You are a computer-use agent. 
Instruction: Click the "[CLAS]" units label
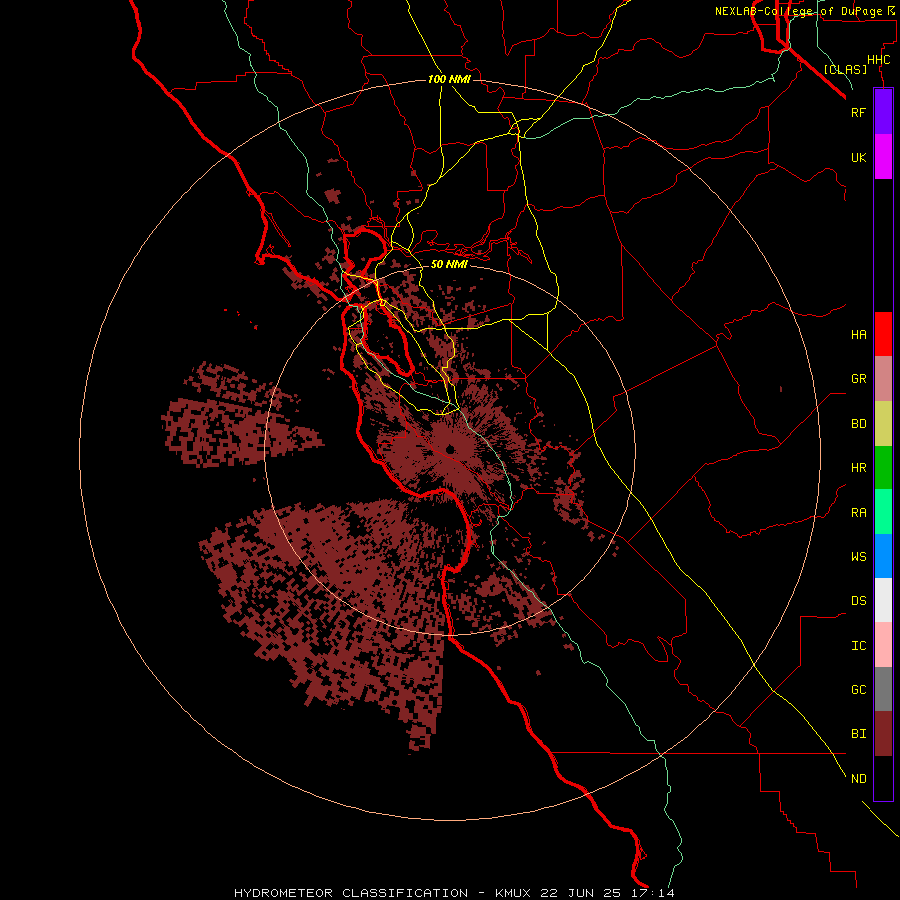pos(845,69)
